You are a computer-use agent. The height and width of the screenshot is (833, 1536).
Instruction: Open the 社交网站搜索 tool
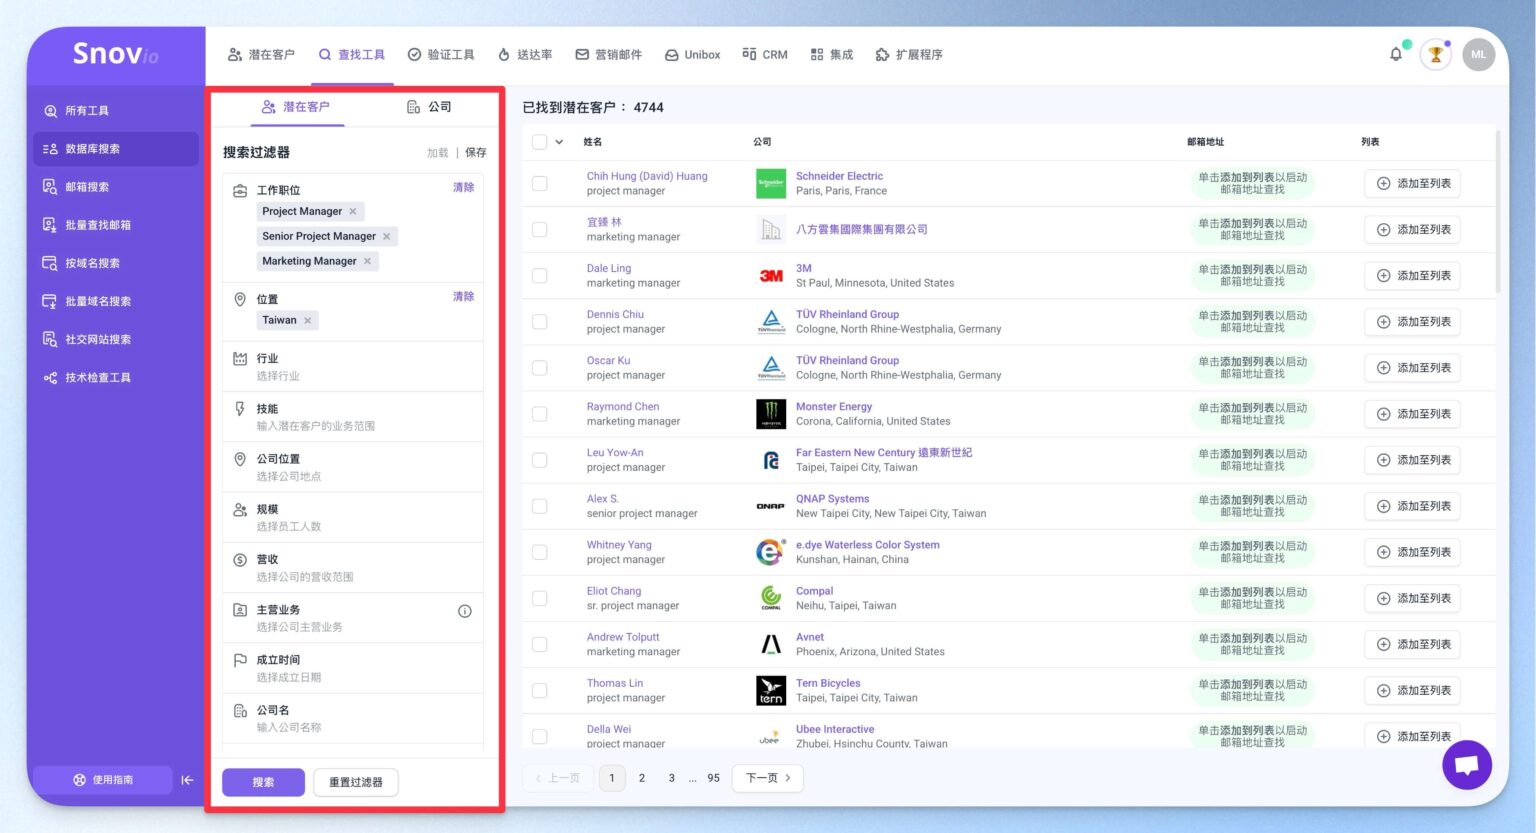pyautogui.click(x=100, y=339)
